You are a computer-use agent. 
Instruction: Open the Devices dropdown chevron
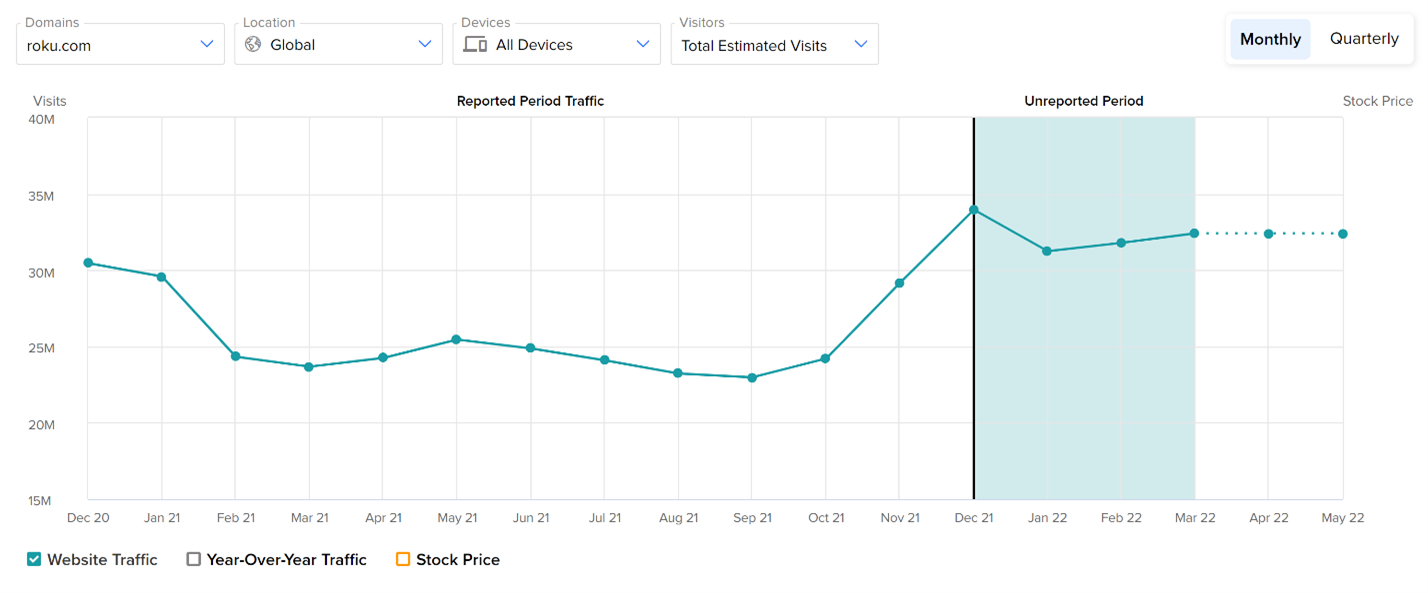point(643,44)
